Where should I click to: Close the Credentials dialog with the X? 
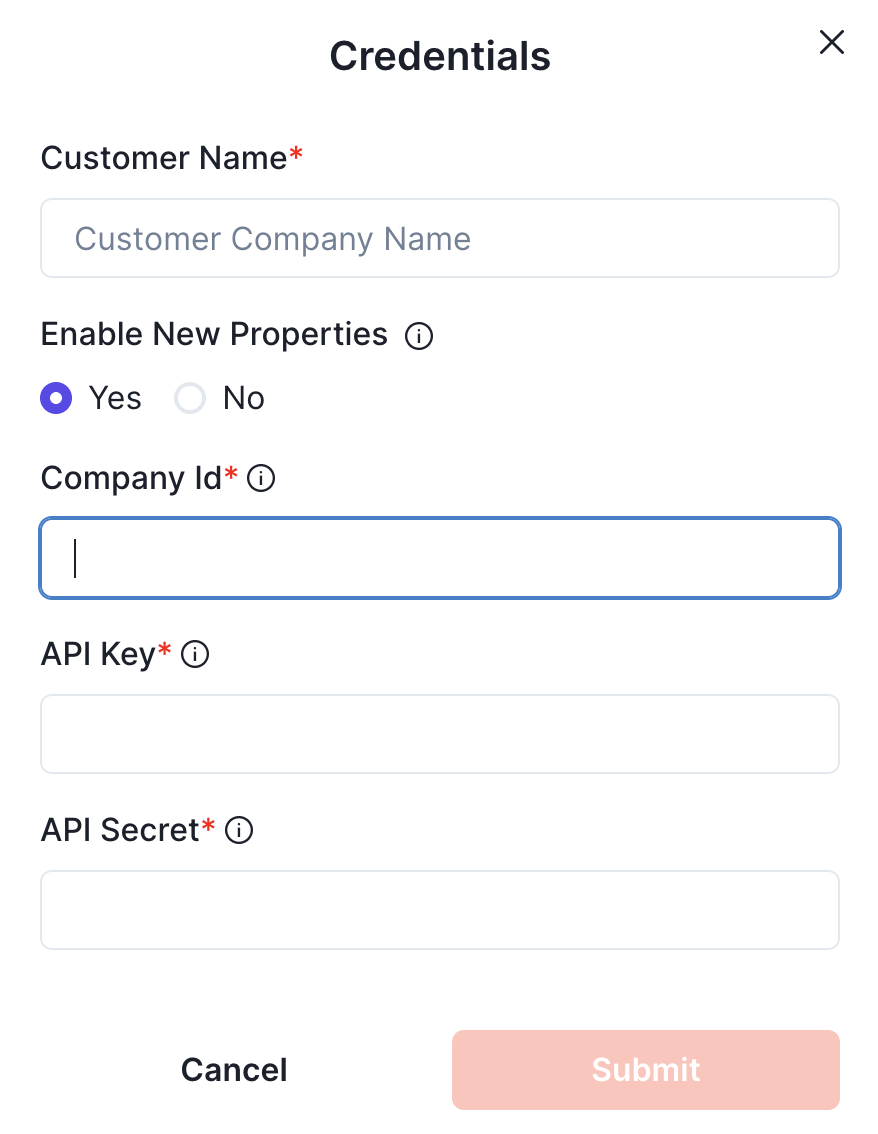832,42
